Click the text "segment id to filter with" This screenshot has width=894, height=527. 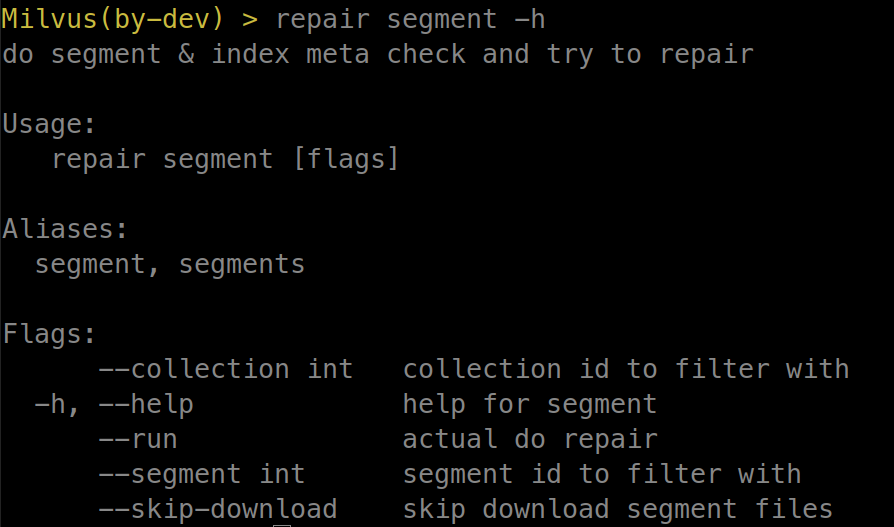601,474
